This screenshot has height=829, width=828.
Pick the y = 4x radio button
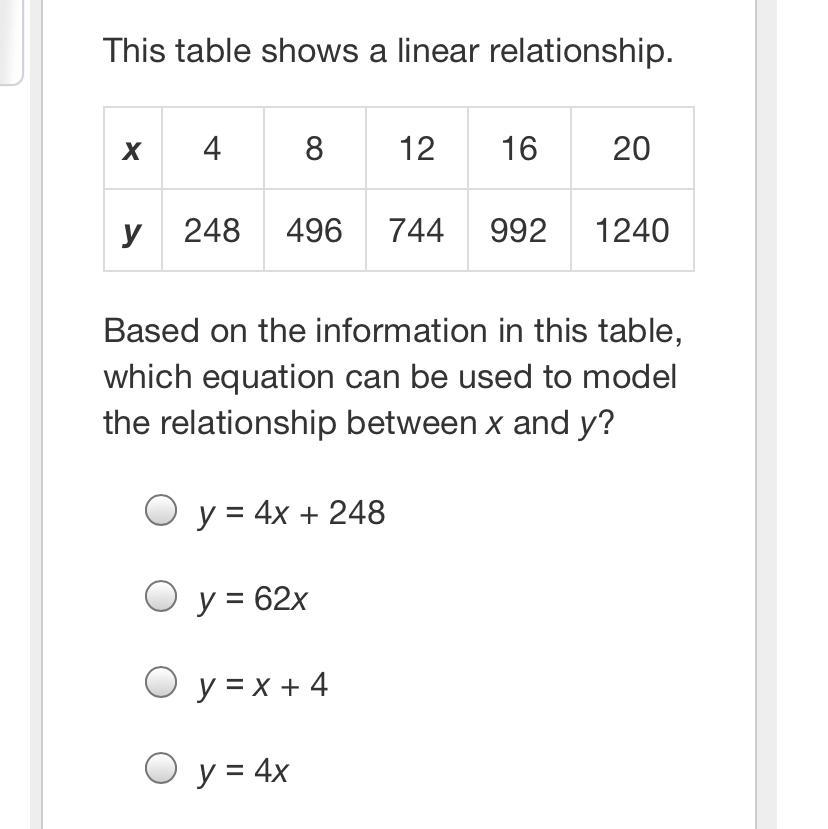161,768
